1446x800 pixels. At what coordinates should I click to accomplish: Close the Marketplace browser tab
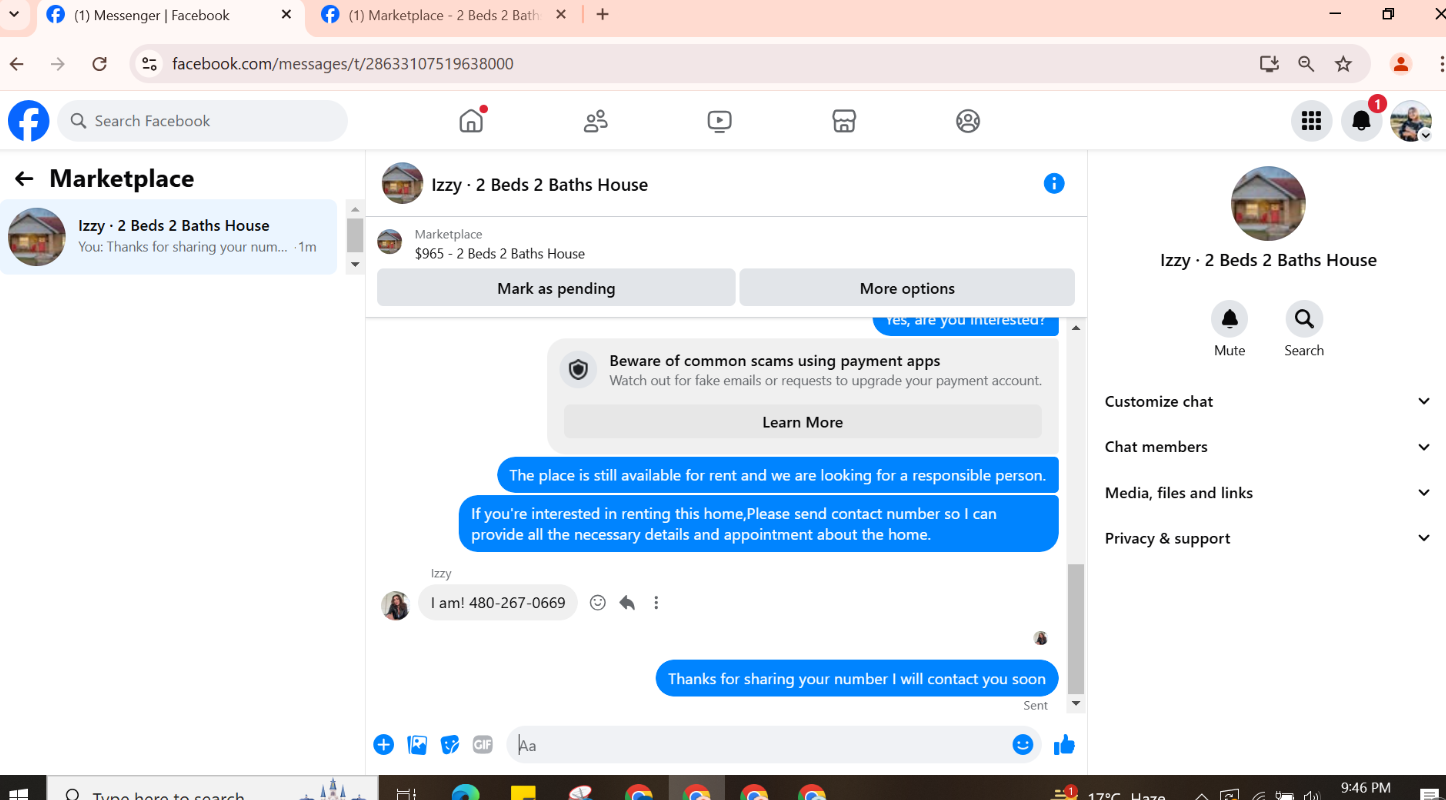coord(561,15)
